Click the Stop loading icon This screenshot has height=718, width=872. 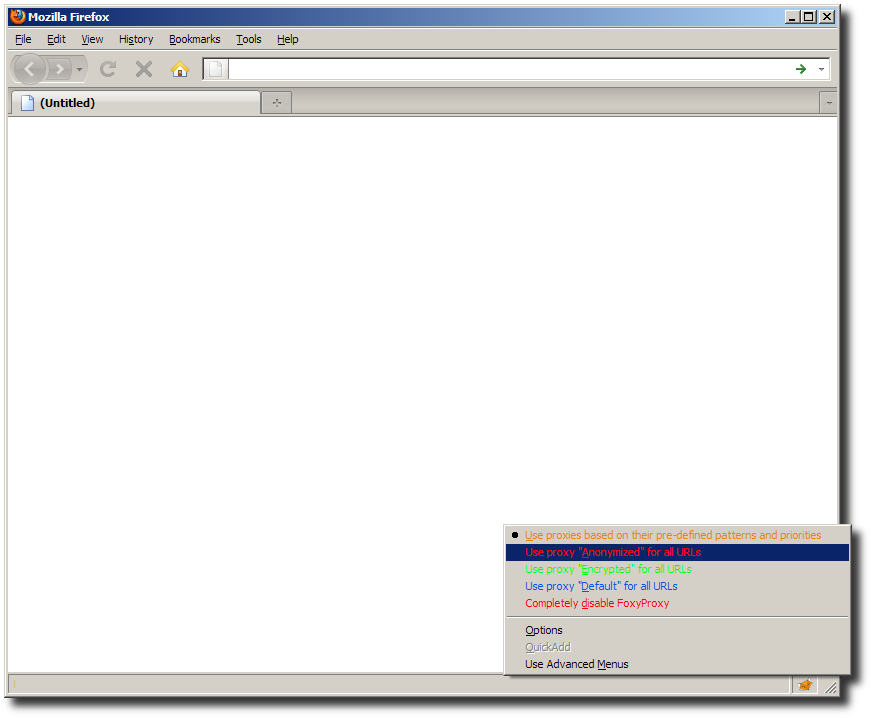coord(143,69)
